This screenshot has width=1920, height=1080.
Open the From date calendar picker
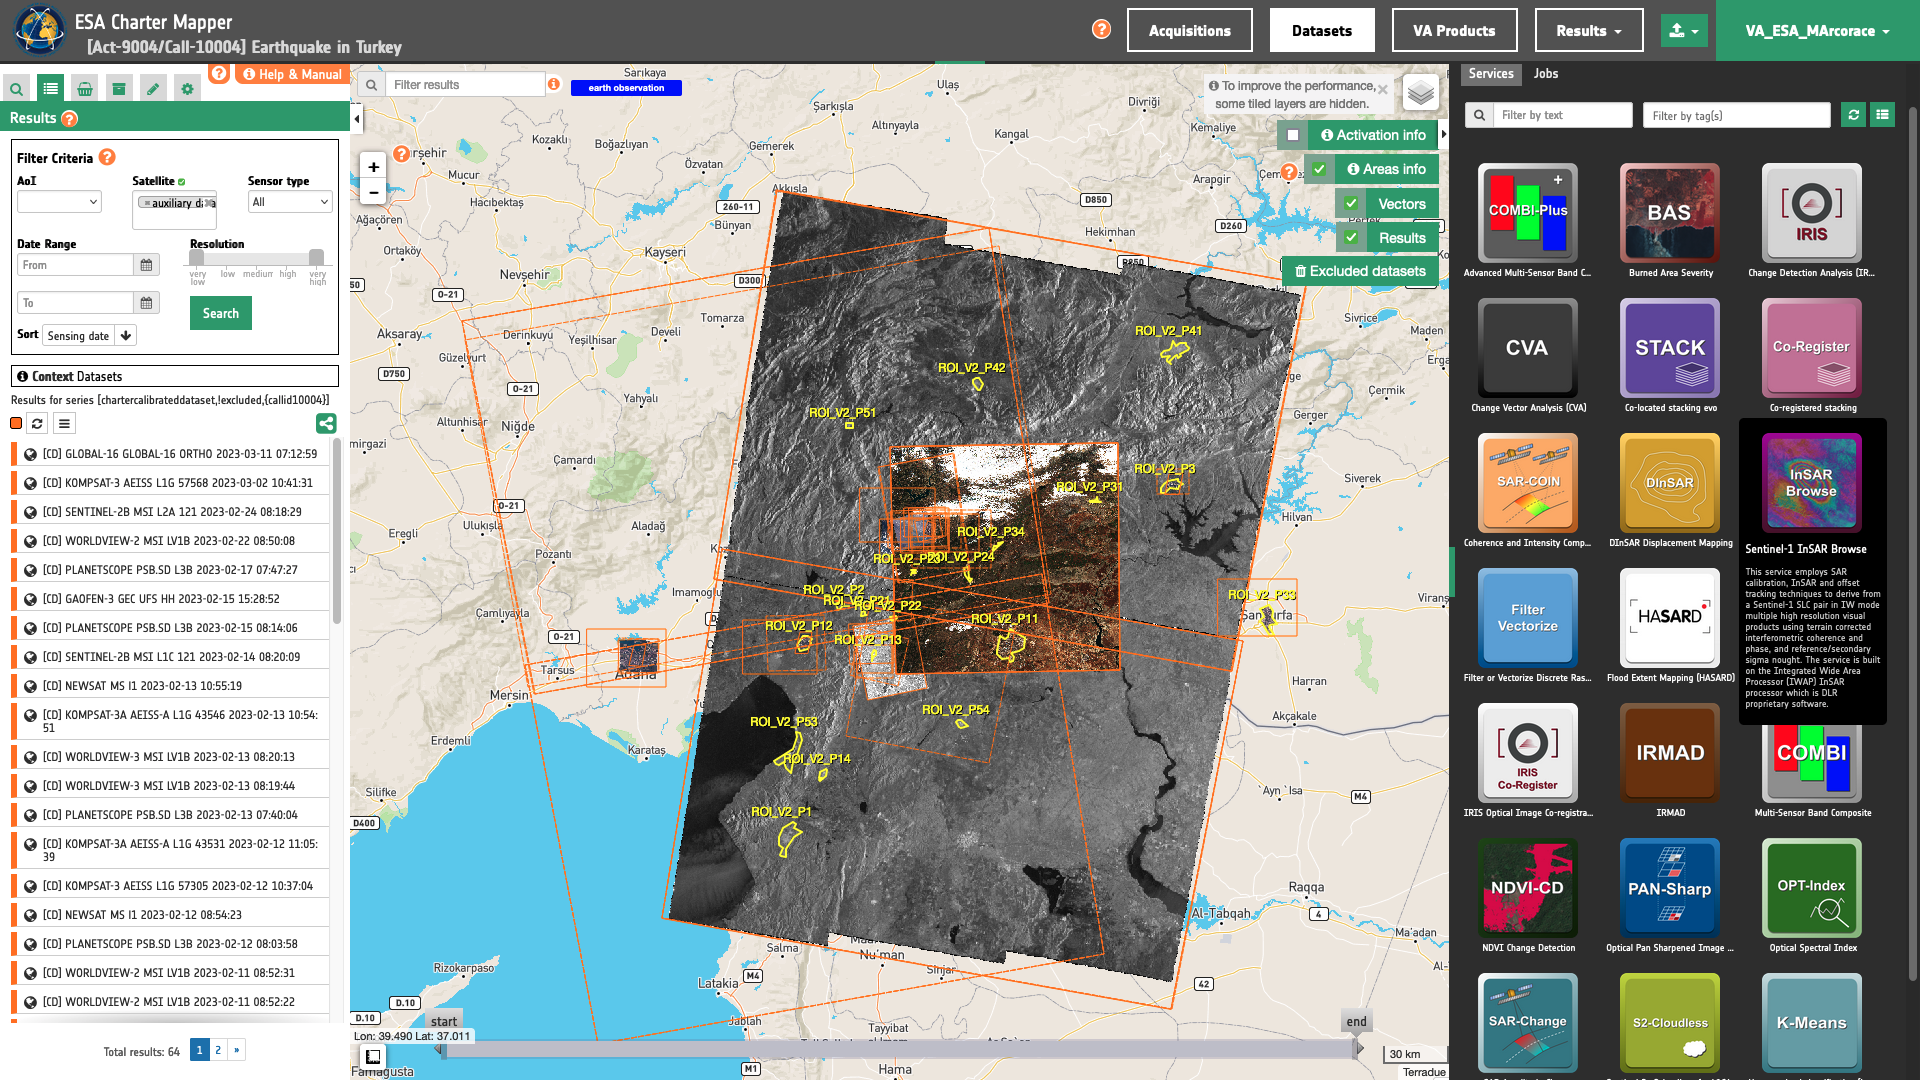[146, 265]
